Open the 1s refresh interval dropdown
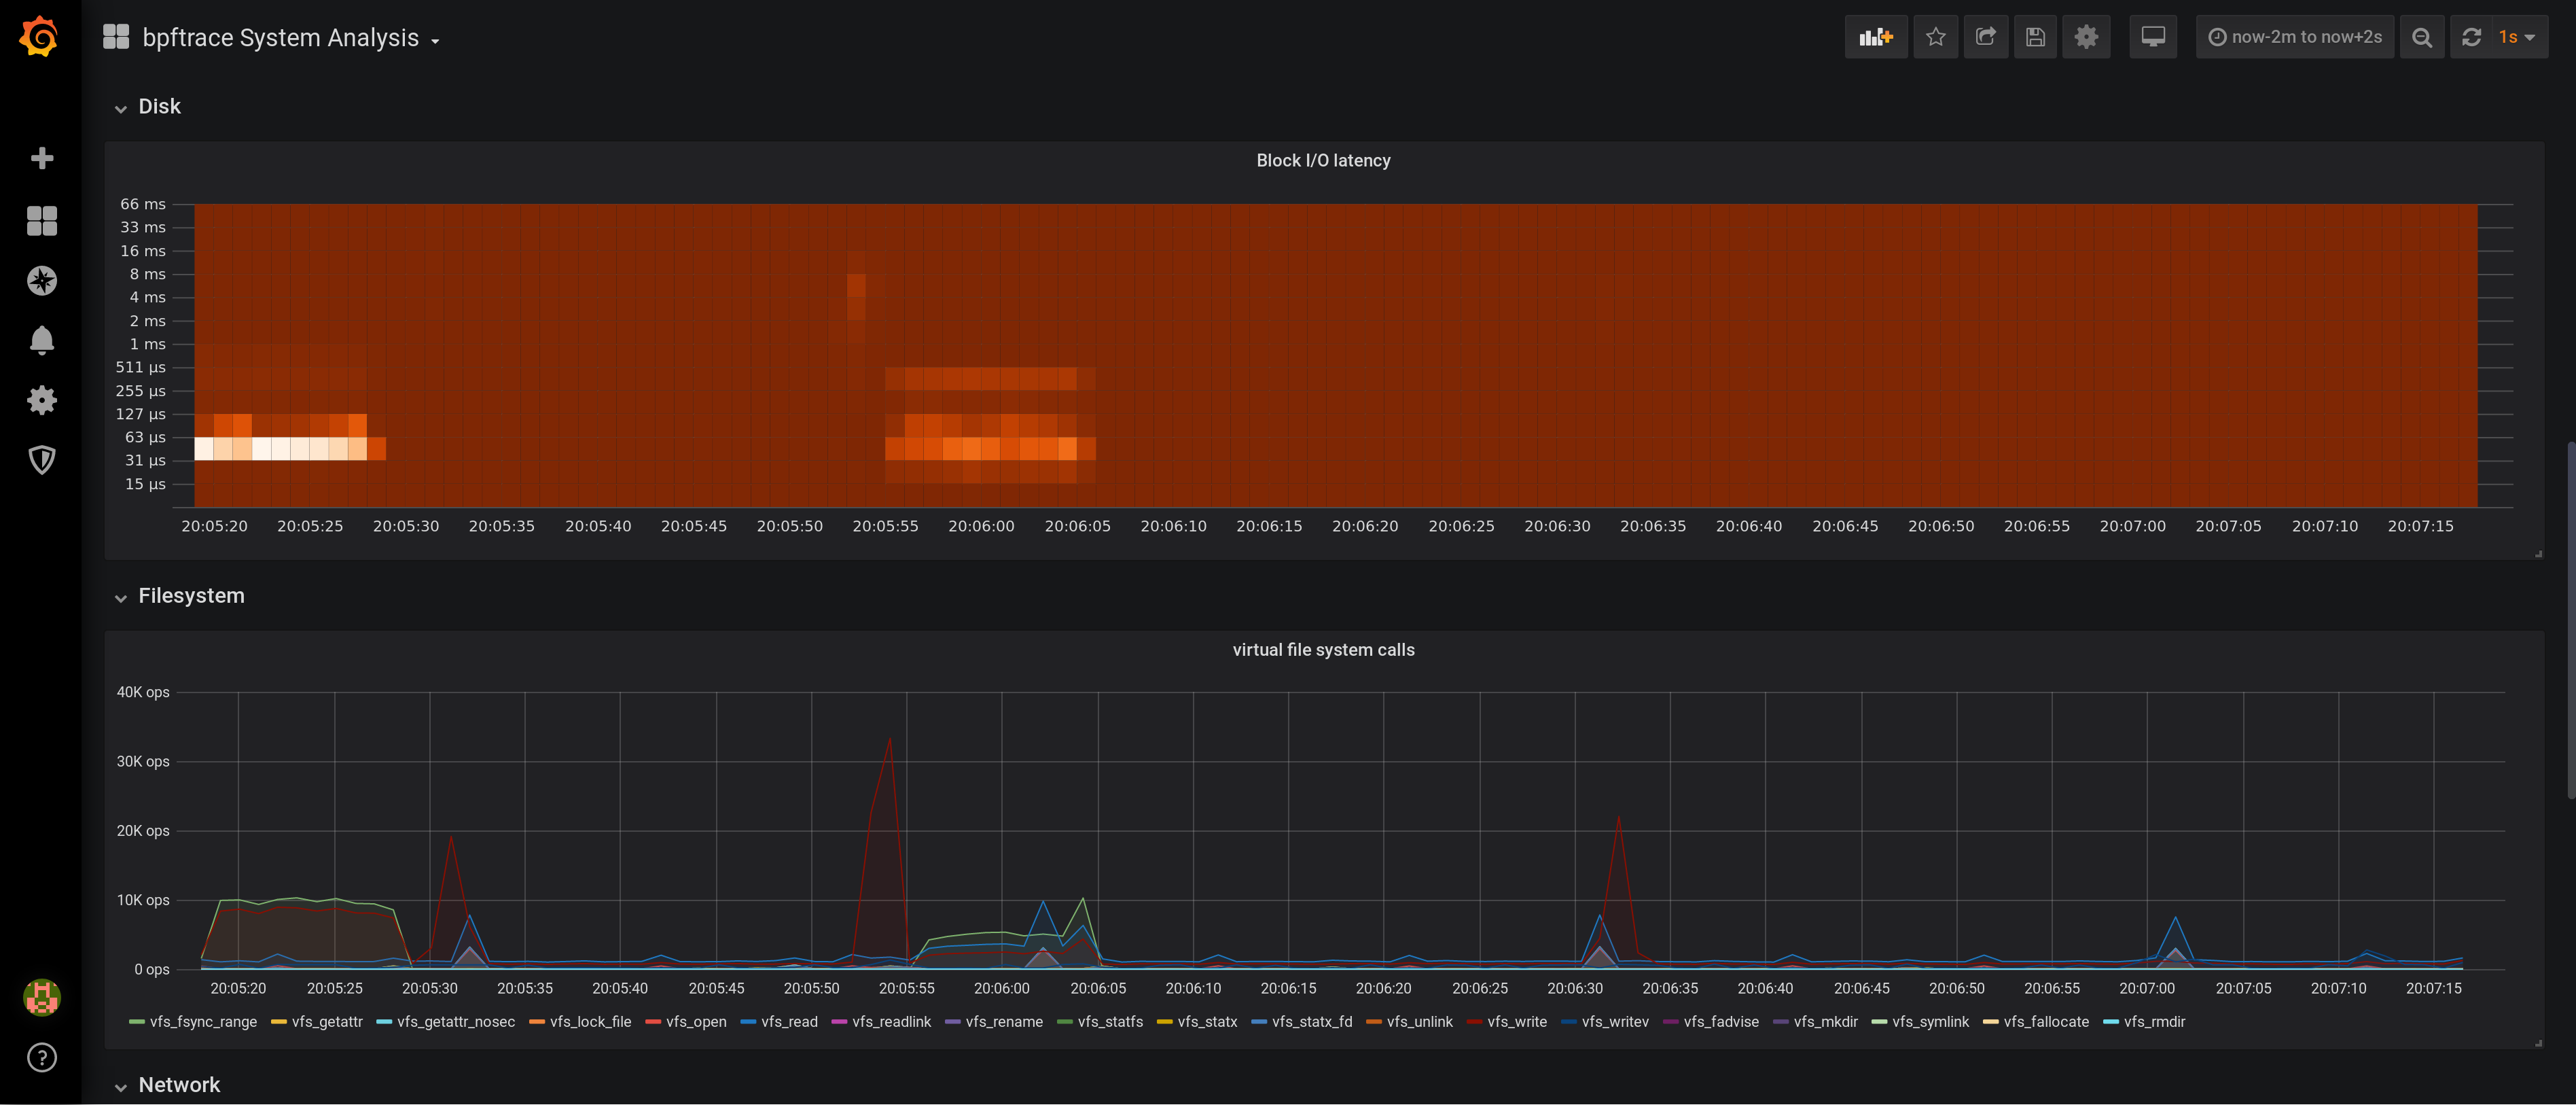 (2516, 37)
